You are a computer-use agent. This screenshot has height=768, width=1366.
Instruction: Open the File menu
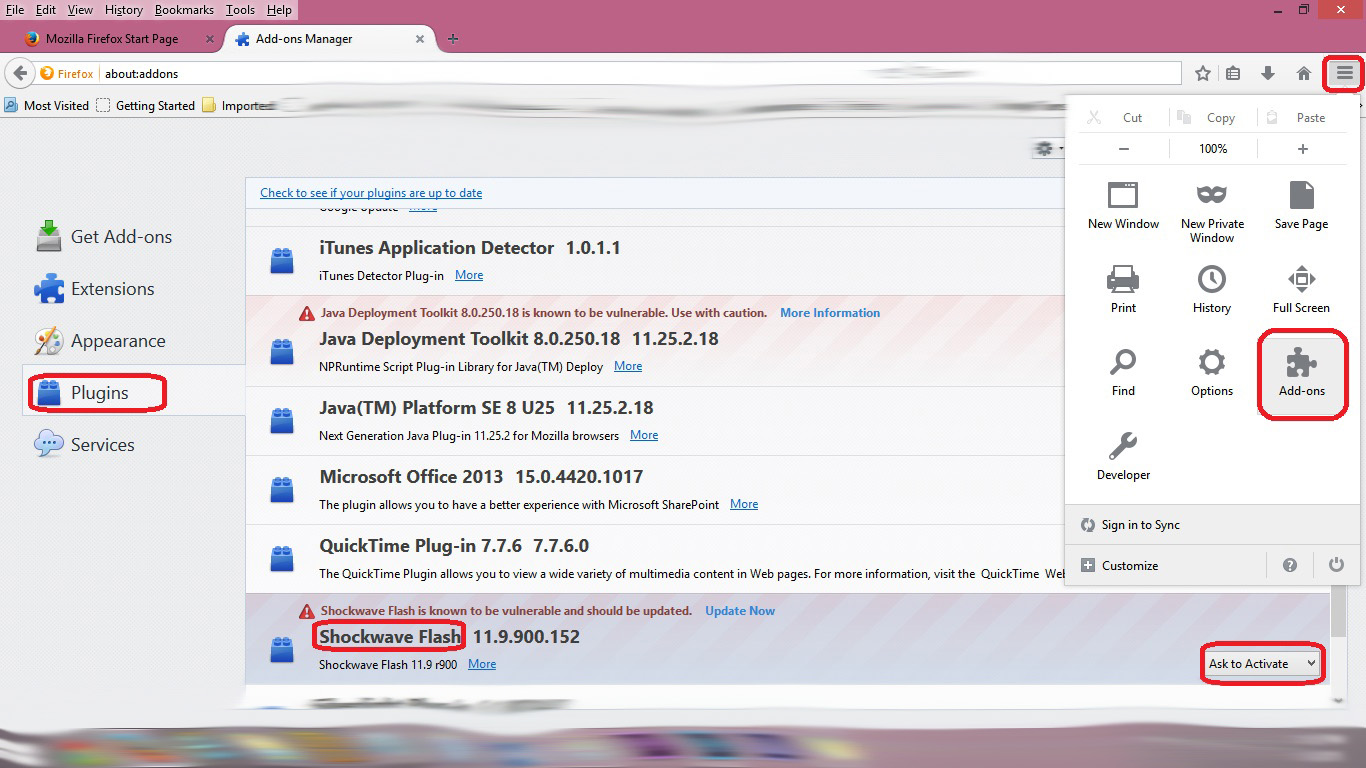(x=14, y=10)
